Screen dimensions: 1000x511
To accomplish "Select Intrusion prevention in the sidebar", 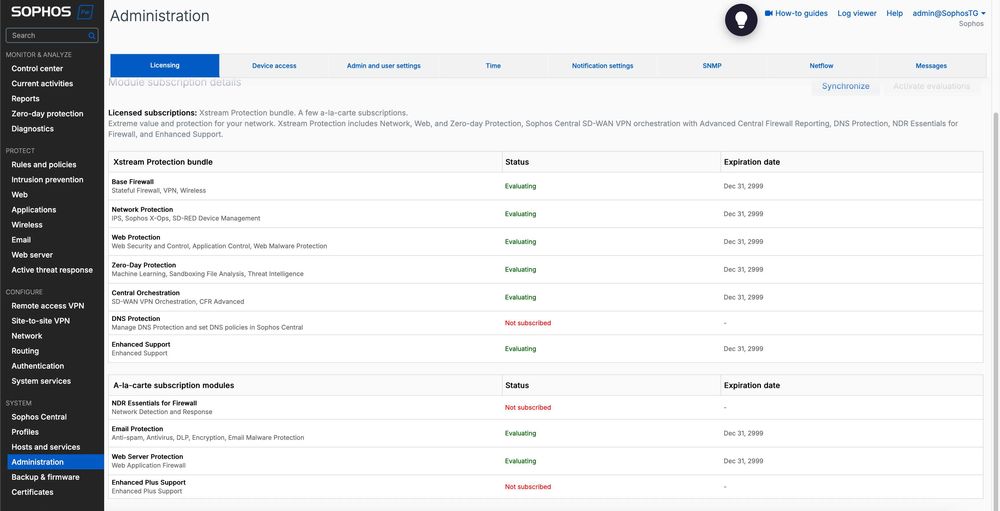I will (x=47, y=180).
